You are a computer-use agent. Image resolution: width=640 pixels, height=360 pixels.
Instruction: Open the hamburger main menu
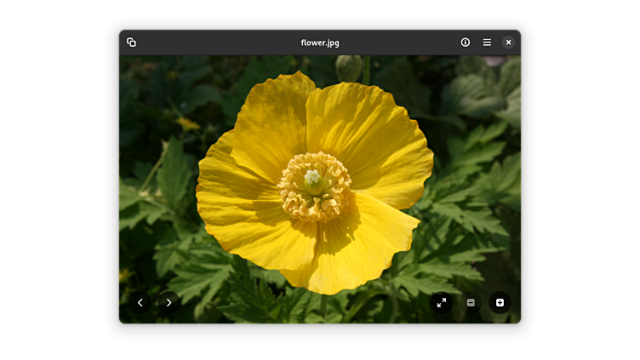pyautogui.click(x=487, y=42)
